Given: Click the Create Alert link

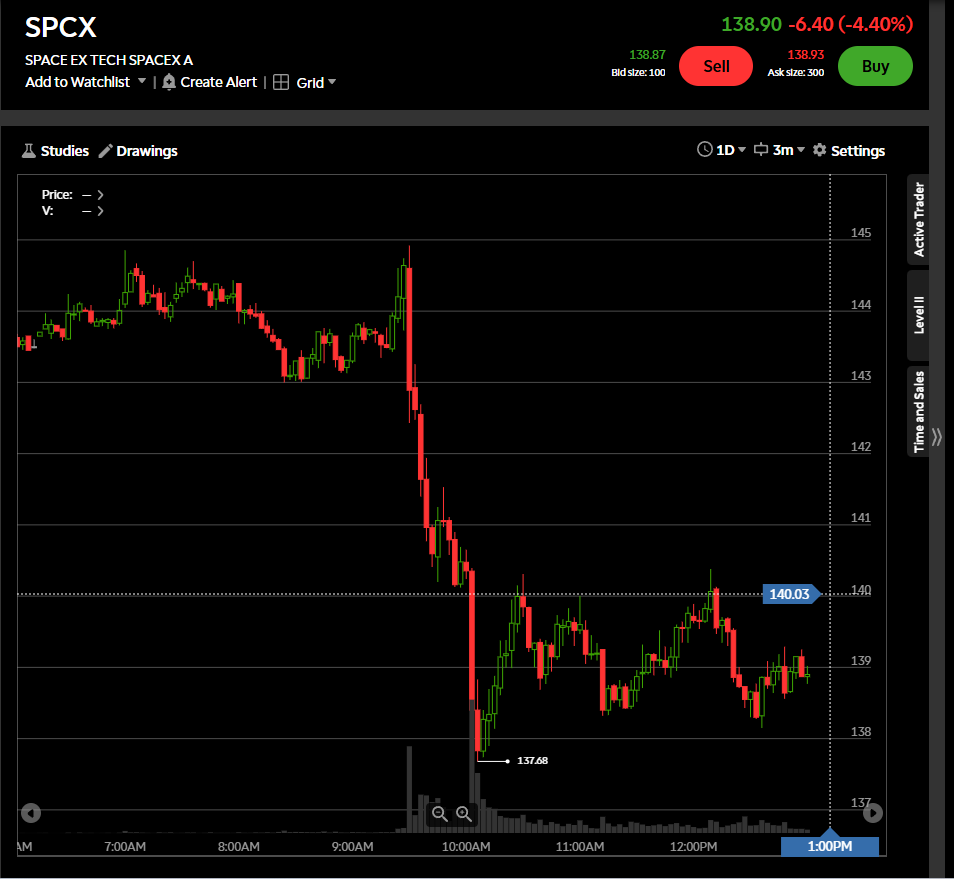Looking at the screenshot, I should [x=218, y=82].
